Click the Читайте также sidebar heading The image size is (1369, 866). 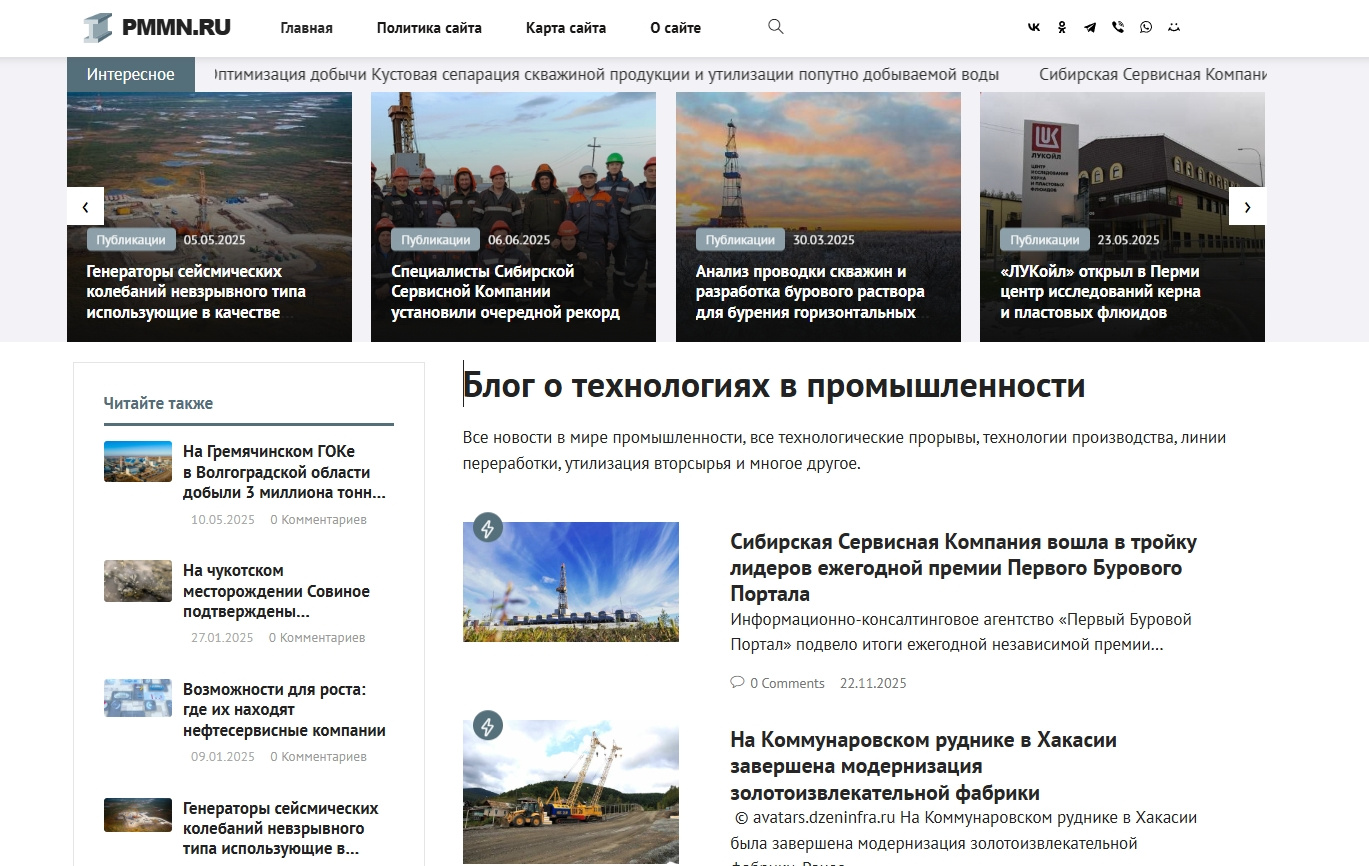coord(158,403)
